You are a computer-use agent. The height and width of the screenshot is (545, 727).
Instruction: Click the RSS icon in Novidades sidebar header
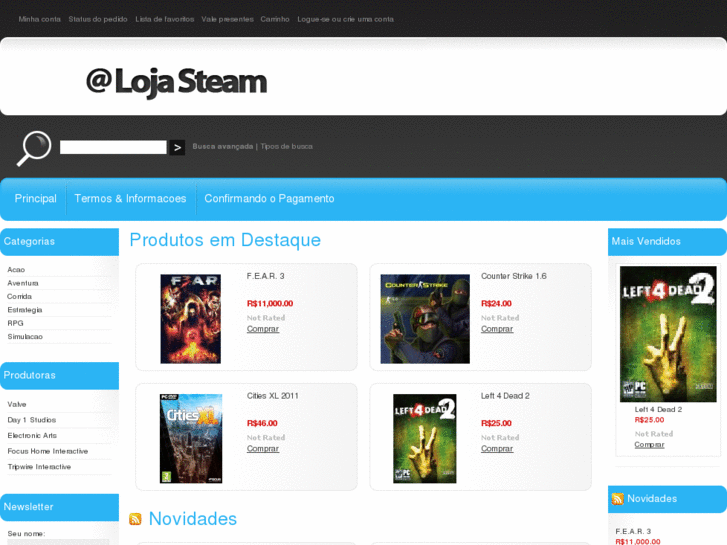pos(618,499)
